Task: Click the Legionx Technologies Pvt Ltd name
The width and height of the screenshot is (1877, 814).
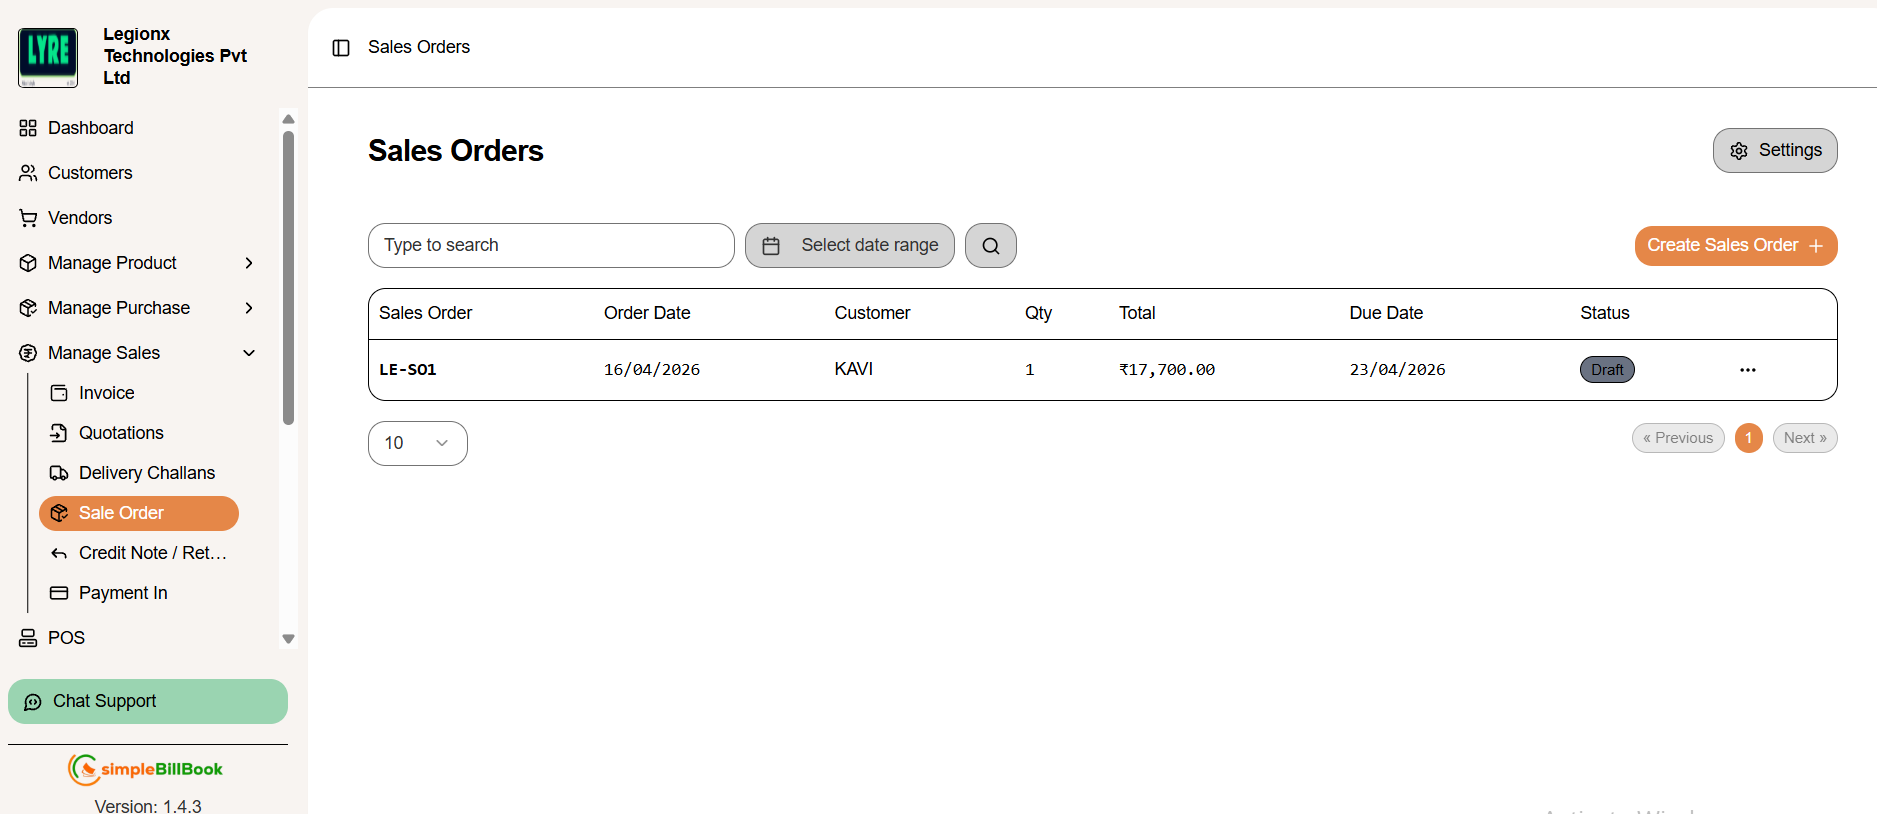Action: [x=175, y=56]
